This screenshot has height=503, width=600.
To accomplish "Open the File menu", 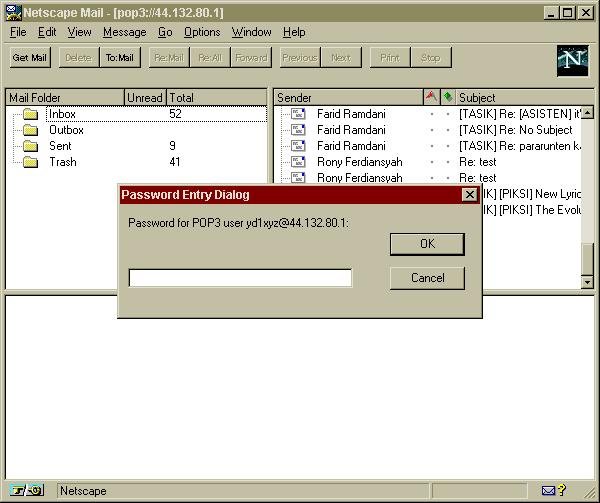I will click(18, 32).
